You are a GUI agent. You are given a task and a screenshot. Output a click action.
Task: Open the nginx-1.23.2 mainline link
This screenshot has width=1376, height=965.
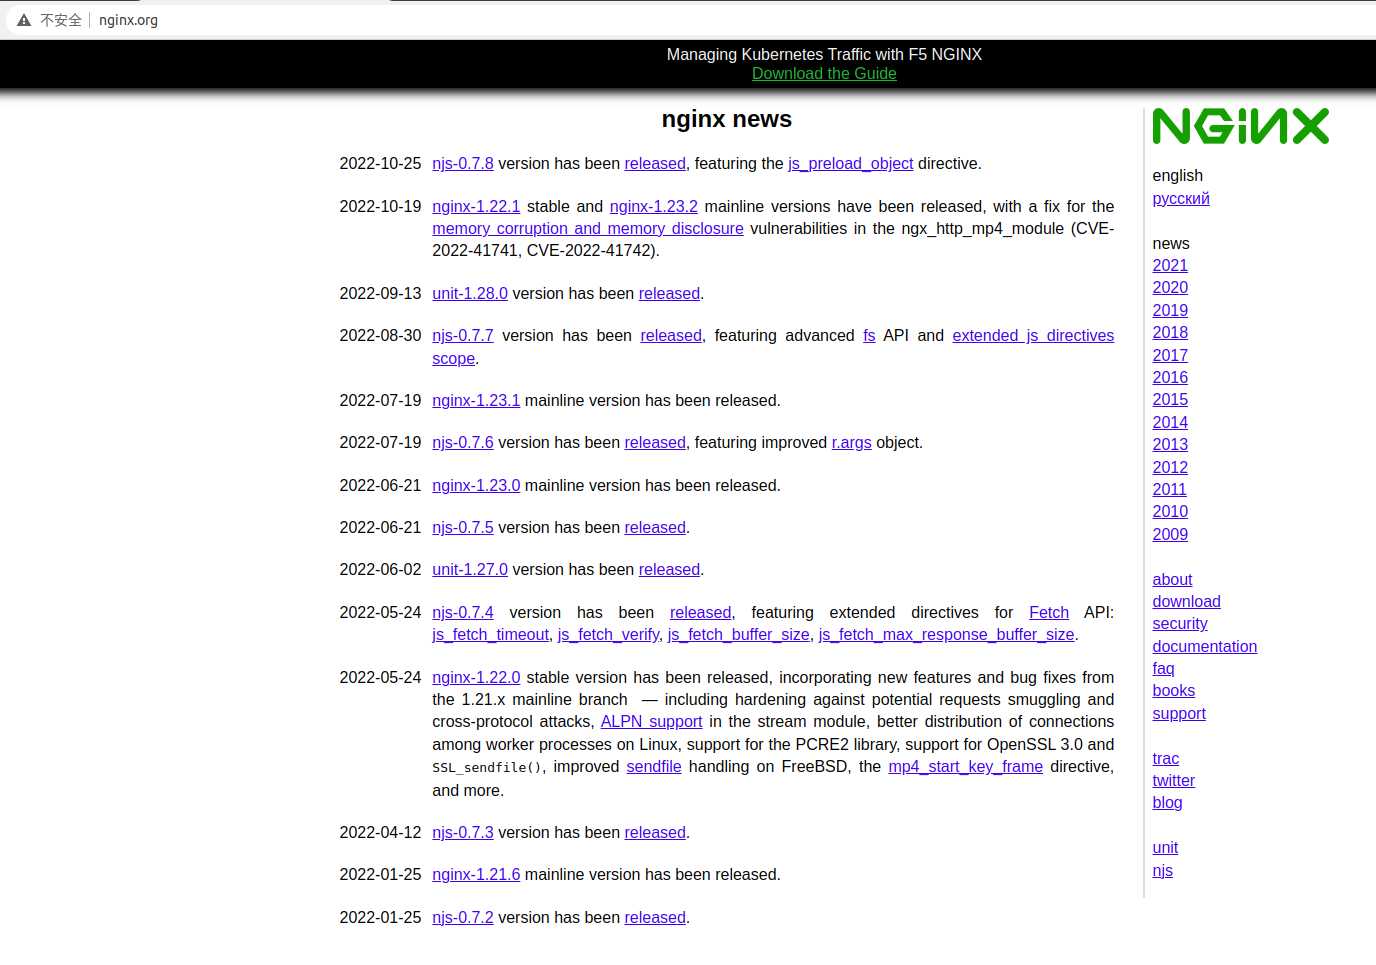(654, 207)
